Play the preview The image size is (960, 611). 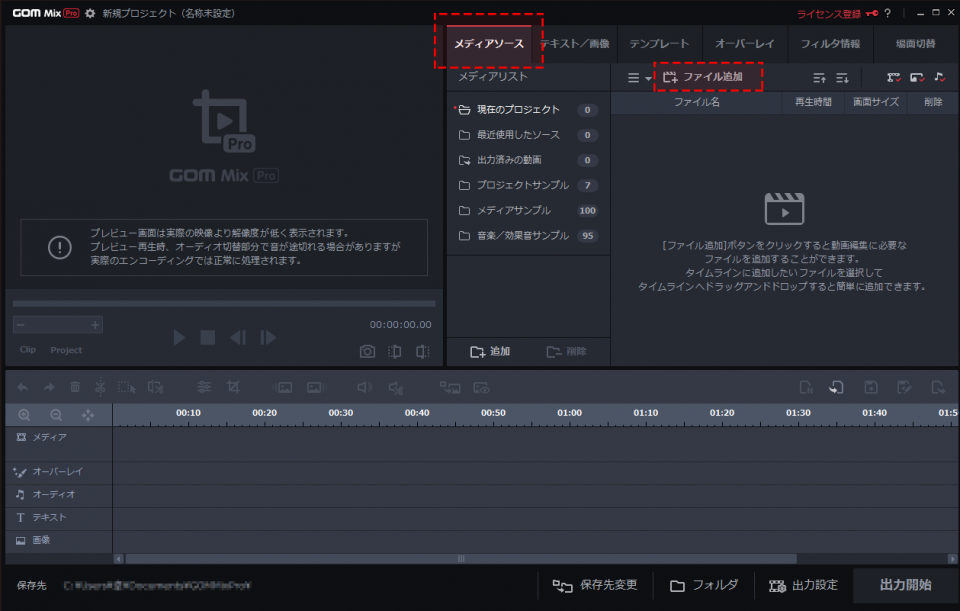[179, 337]
